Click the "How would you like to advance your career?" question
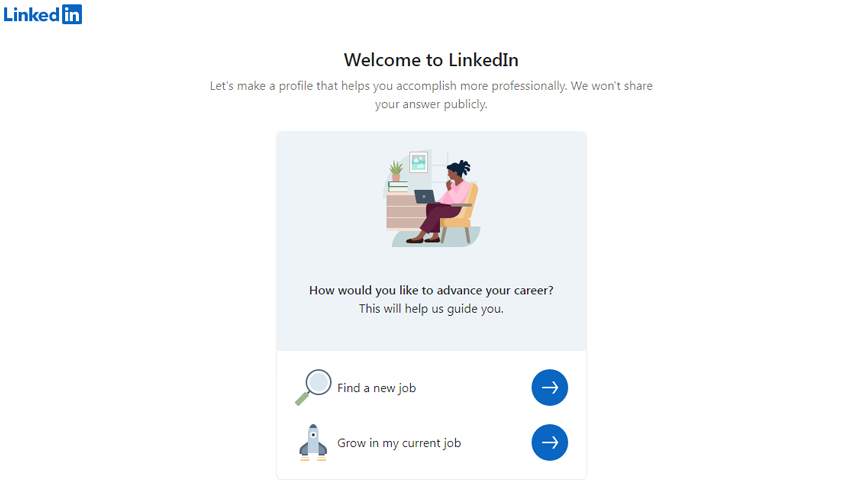This screenshot has width=856, height=482. [431, 290]
